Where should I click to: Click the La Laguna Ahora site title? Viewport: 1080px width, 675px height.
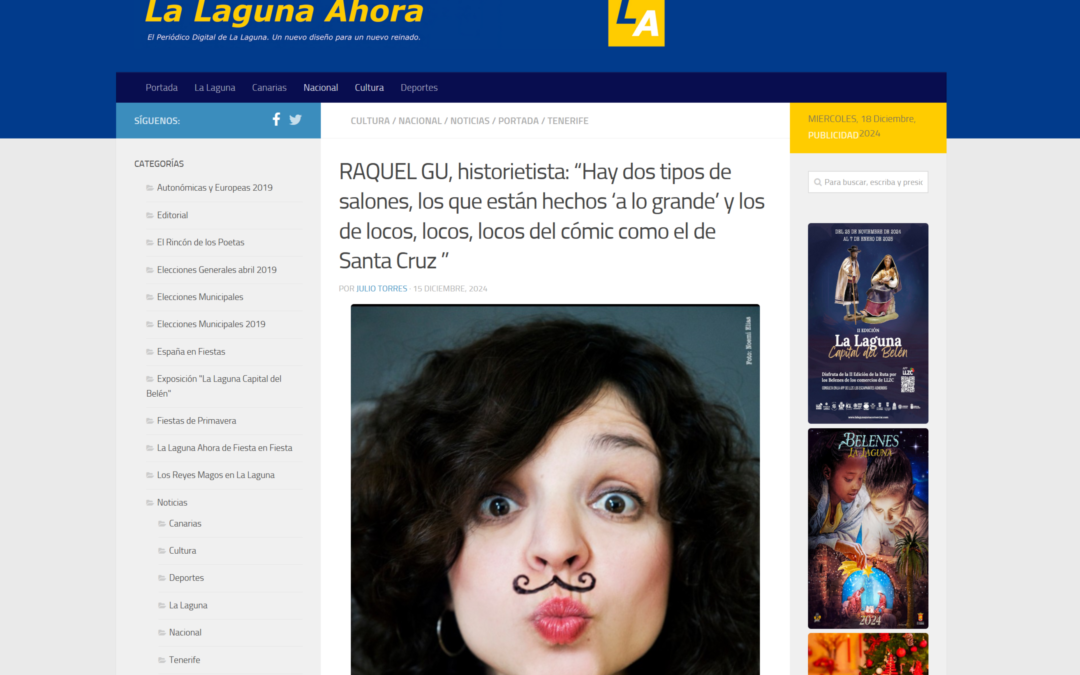[x=284, y=12]
